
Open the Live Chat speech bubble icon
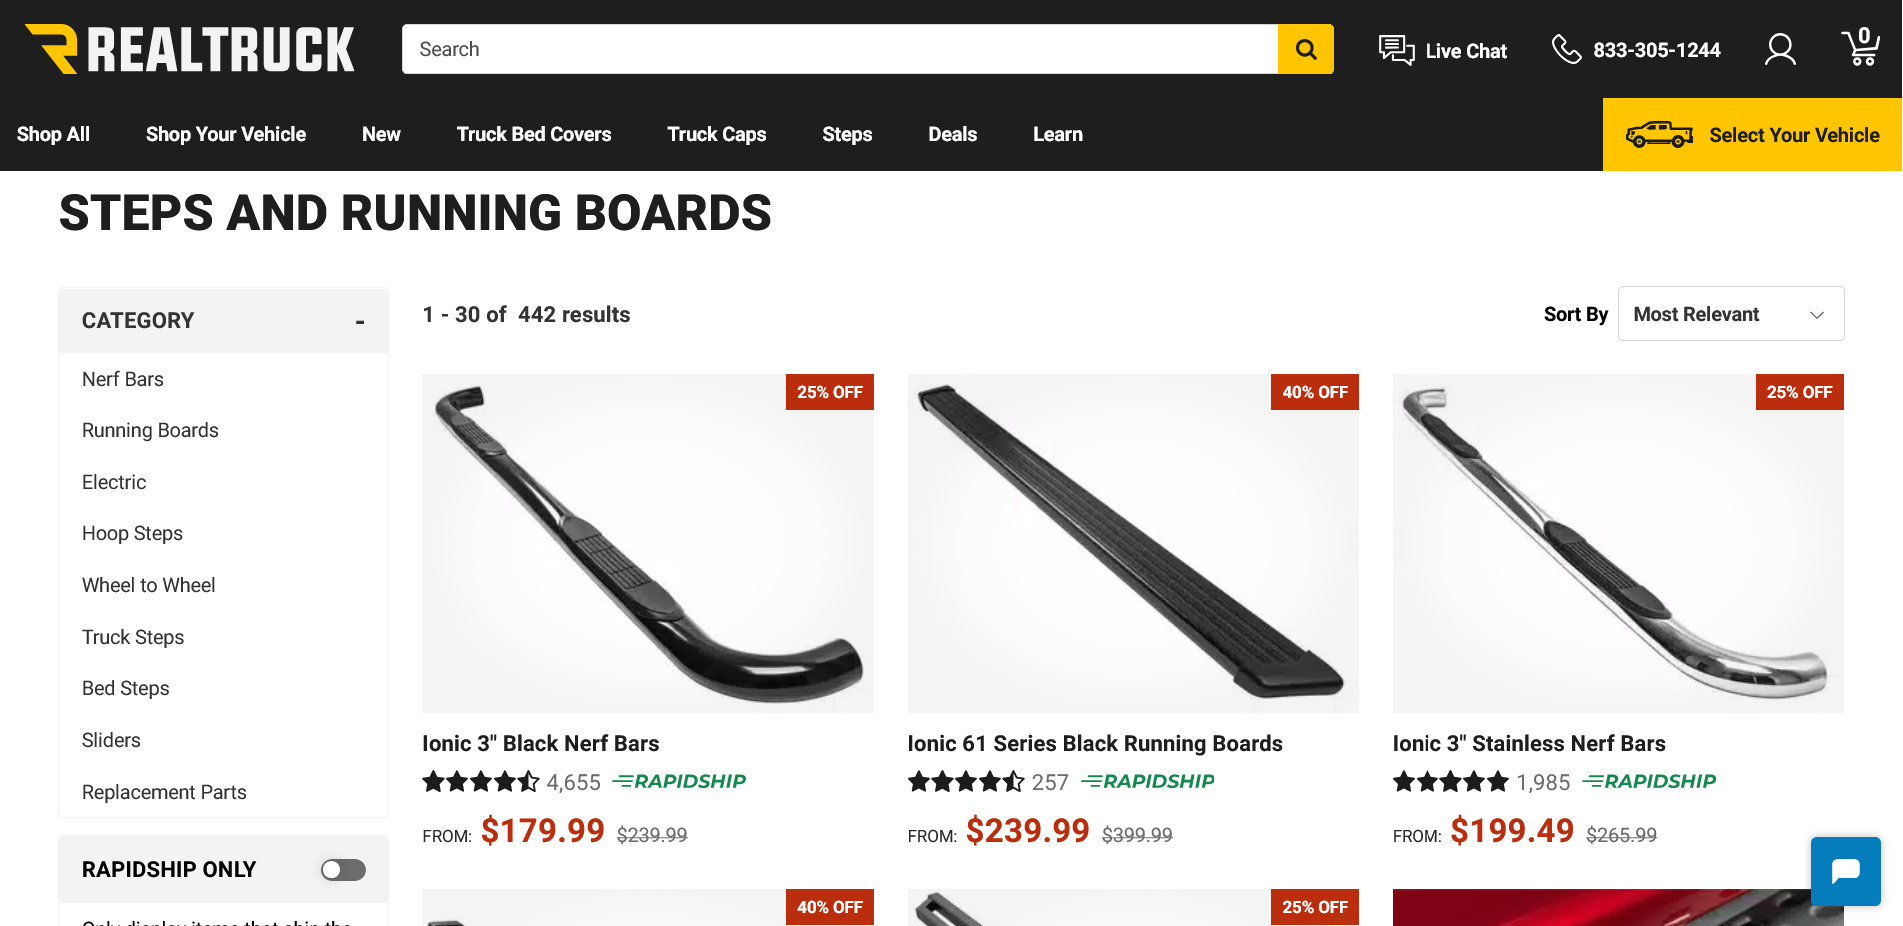pyautogui.click(x=1396, y=50)
